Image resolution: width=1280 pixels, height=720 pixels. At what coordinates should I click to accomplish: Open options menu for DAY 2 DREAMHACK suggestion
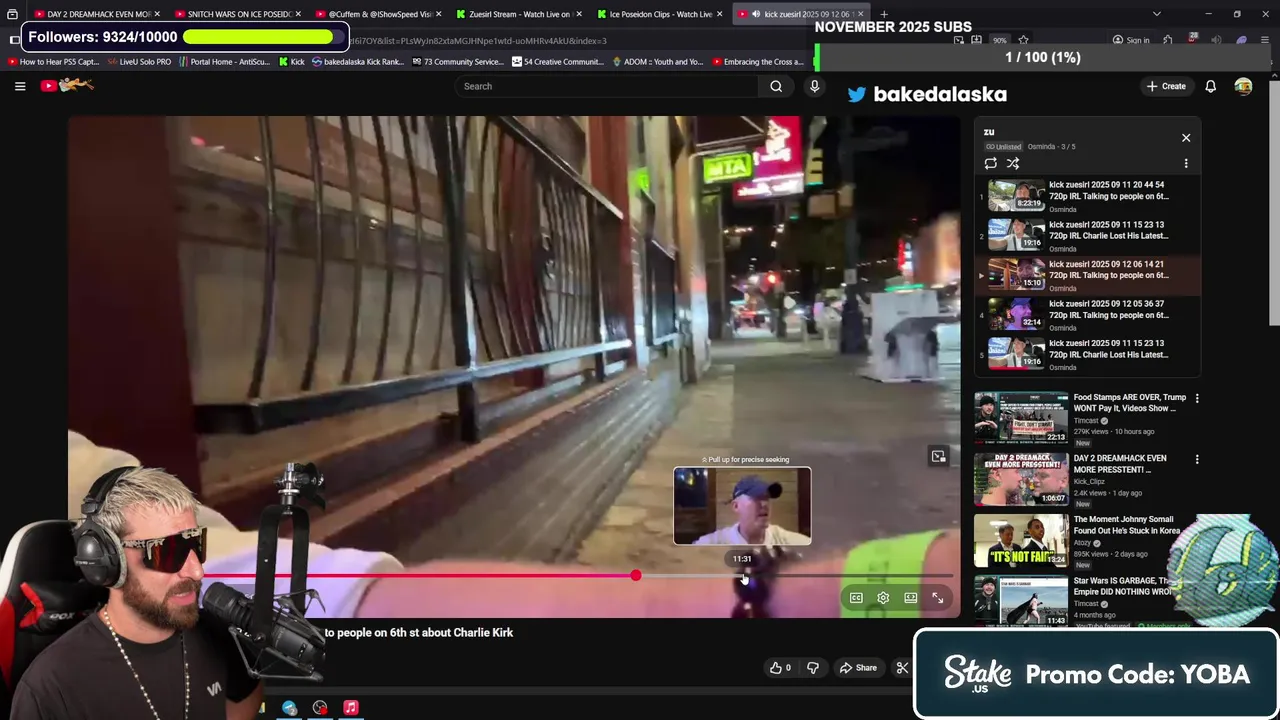(1197, 459)
